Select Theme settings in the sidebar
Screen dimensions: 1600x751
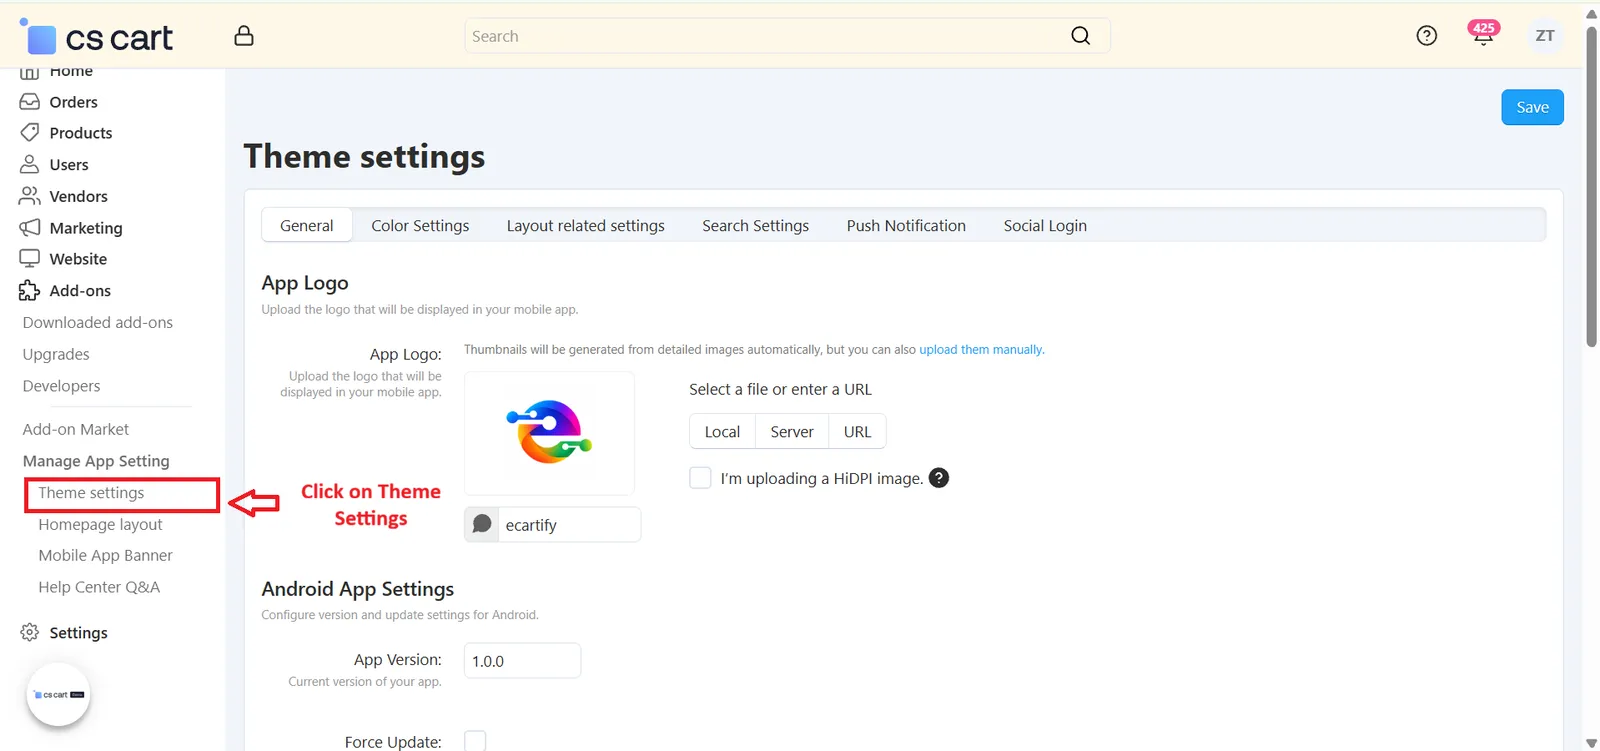(x=91, y=493)
